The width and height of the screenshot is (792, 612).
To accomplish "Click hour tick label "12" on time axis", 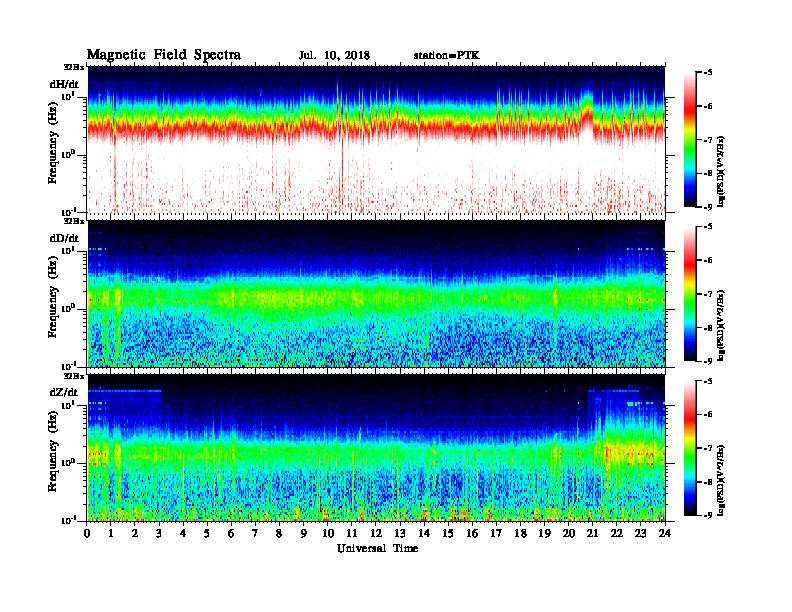I will [x=376, y=533].
